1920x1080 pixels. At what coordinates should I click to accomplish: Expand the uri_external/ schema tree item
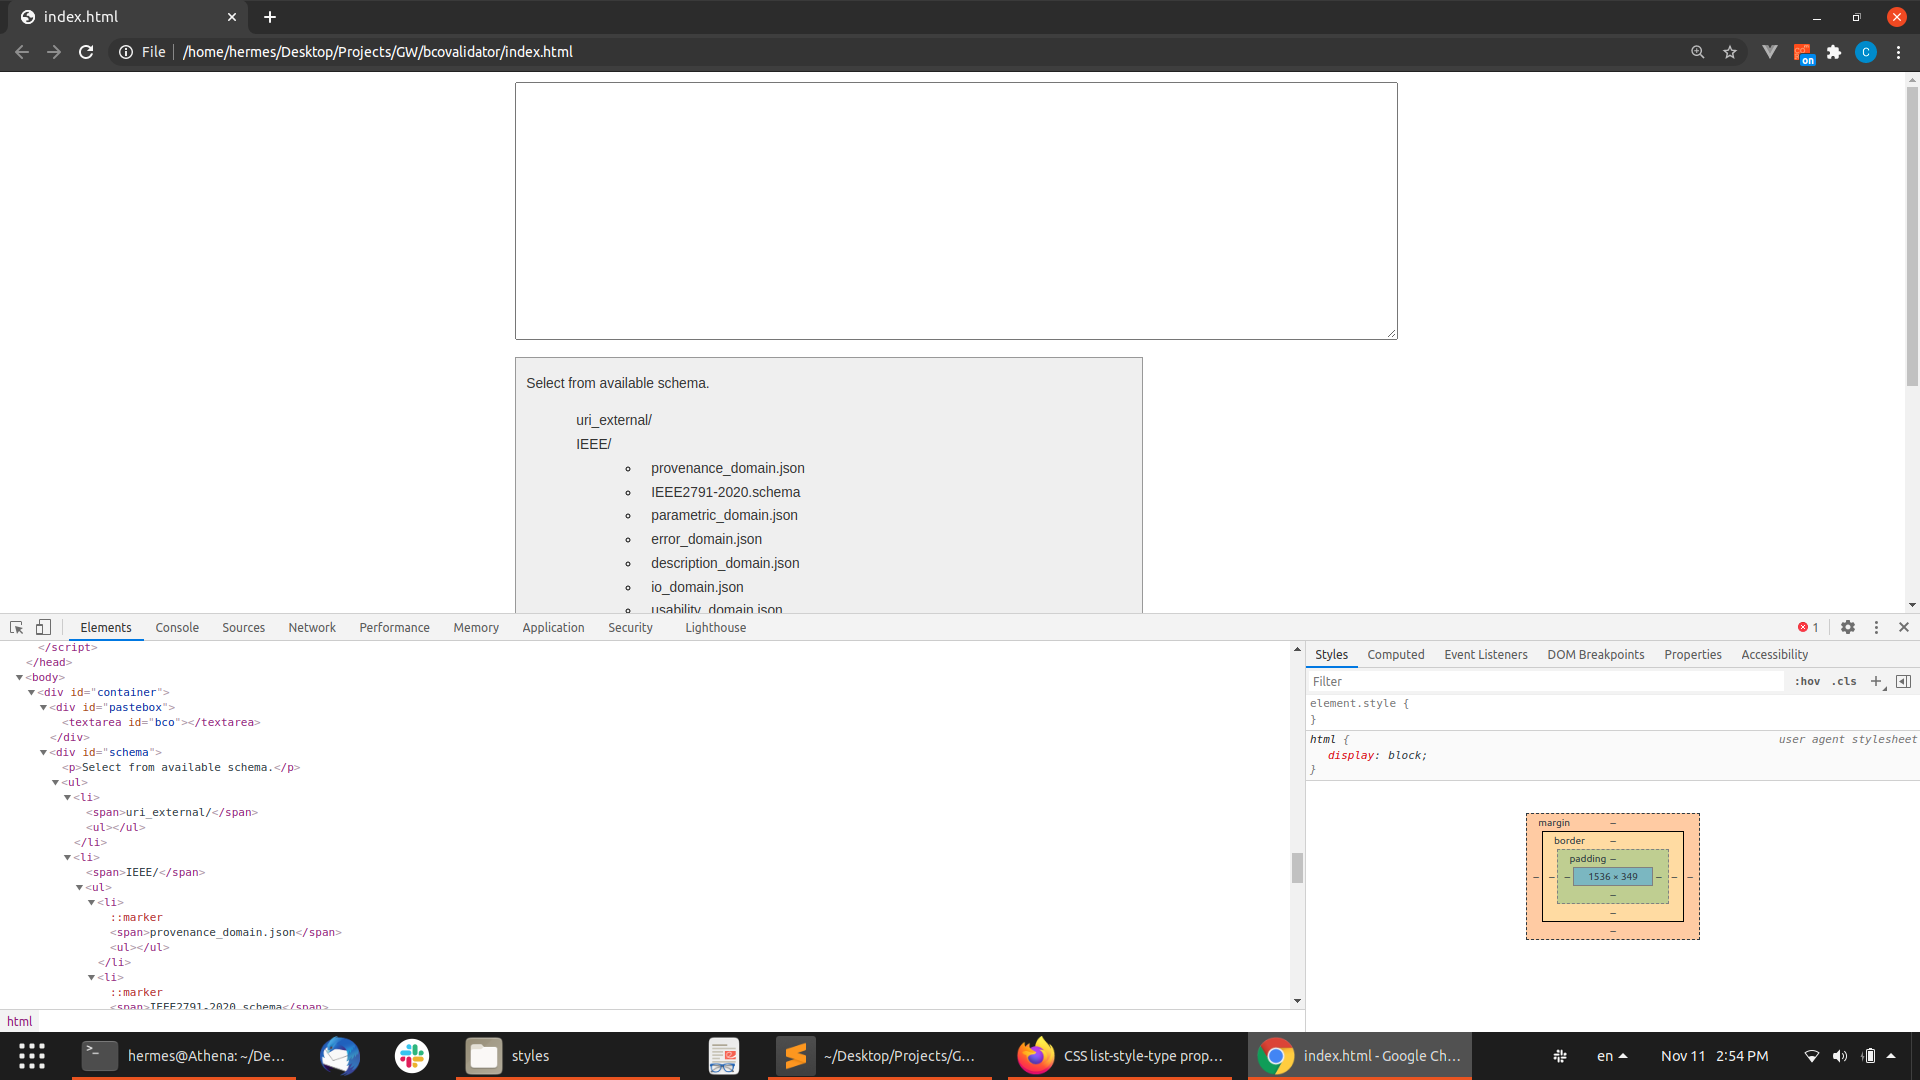pyautogui.click(x=615, y=419)
